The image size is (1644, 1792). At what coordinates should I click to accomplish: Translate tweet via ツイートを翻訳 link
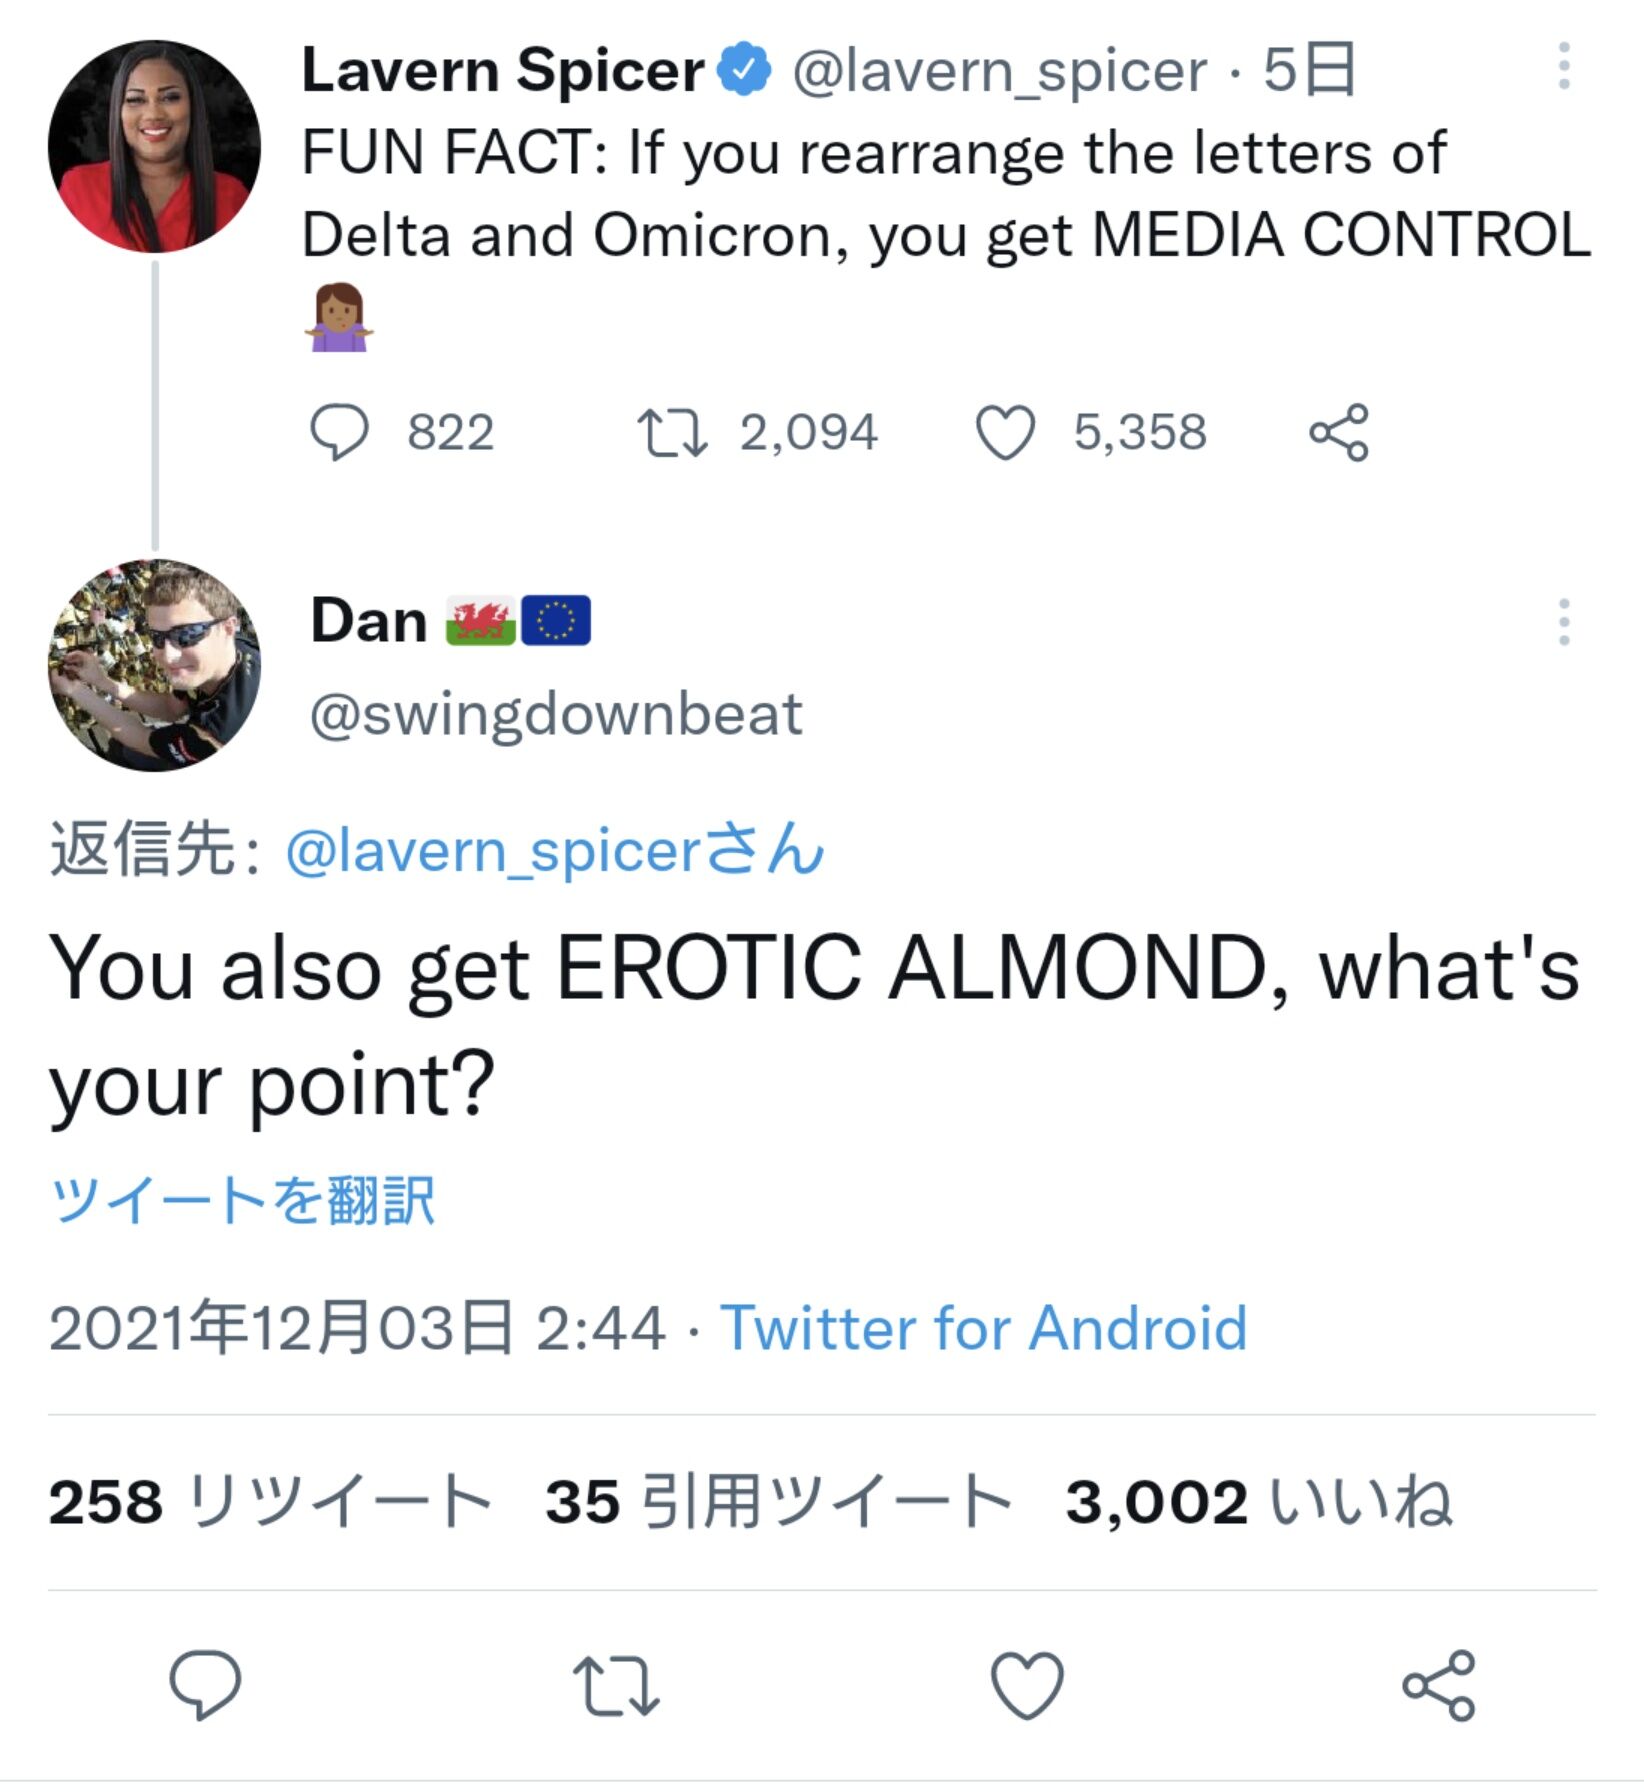(242, 1199)
